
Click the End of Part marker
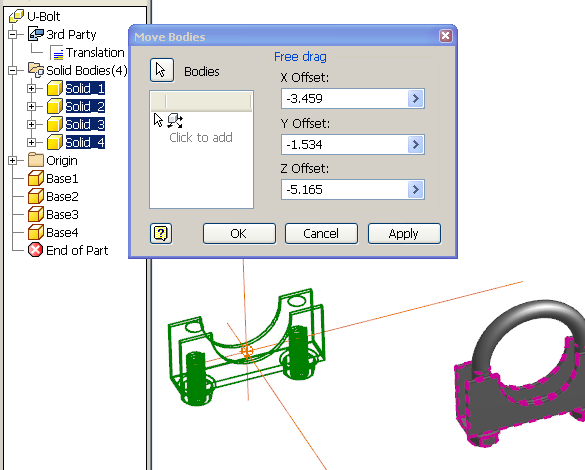[68, 250]
